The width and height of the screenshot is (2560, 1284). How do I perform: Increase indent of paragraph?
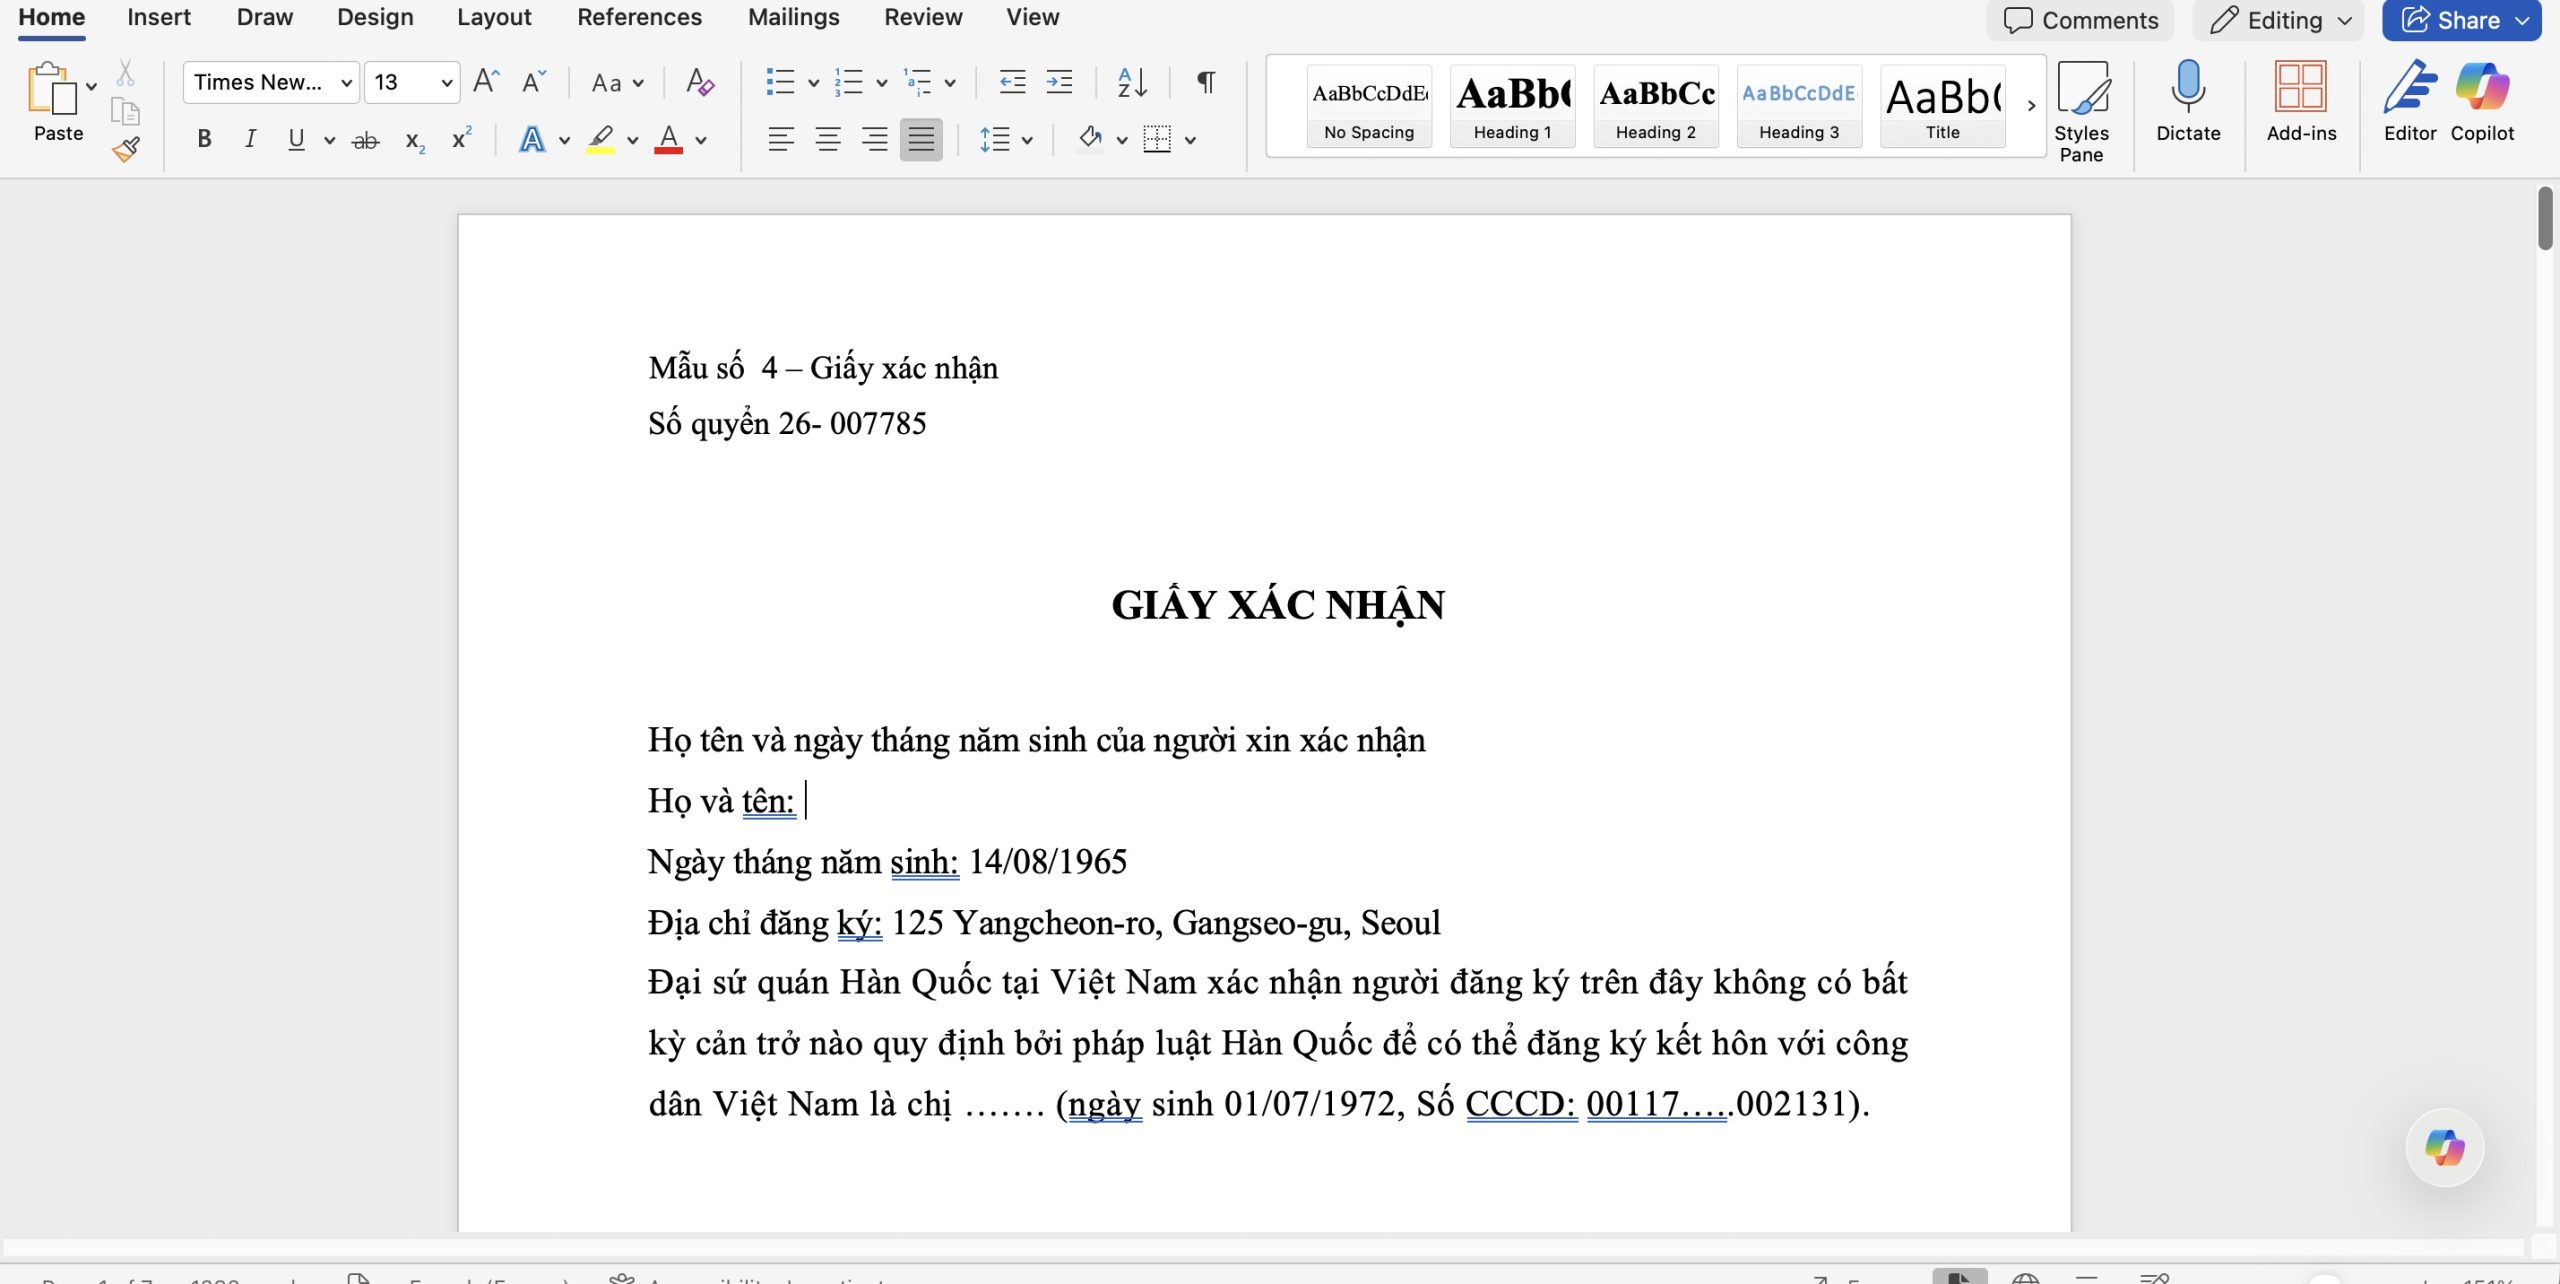pos(1059,83)
